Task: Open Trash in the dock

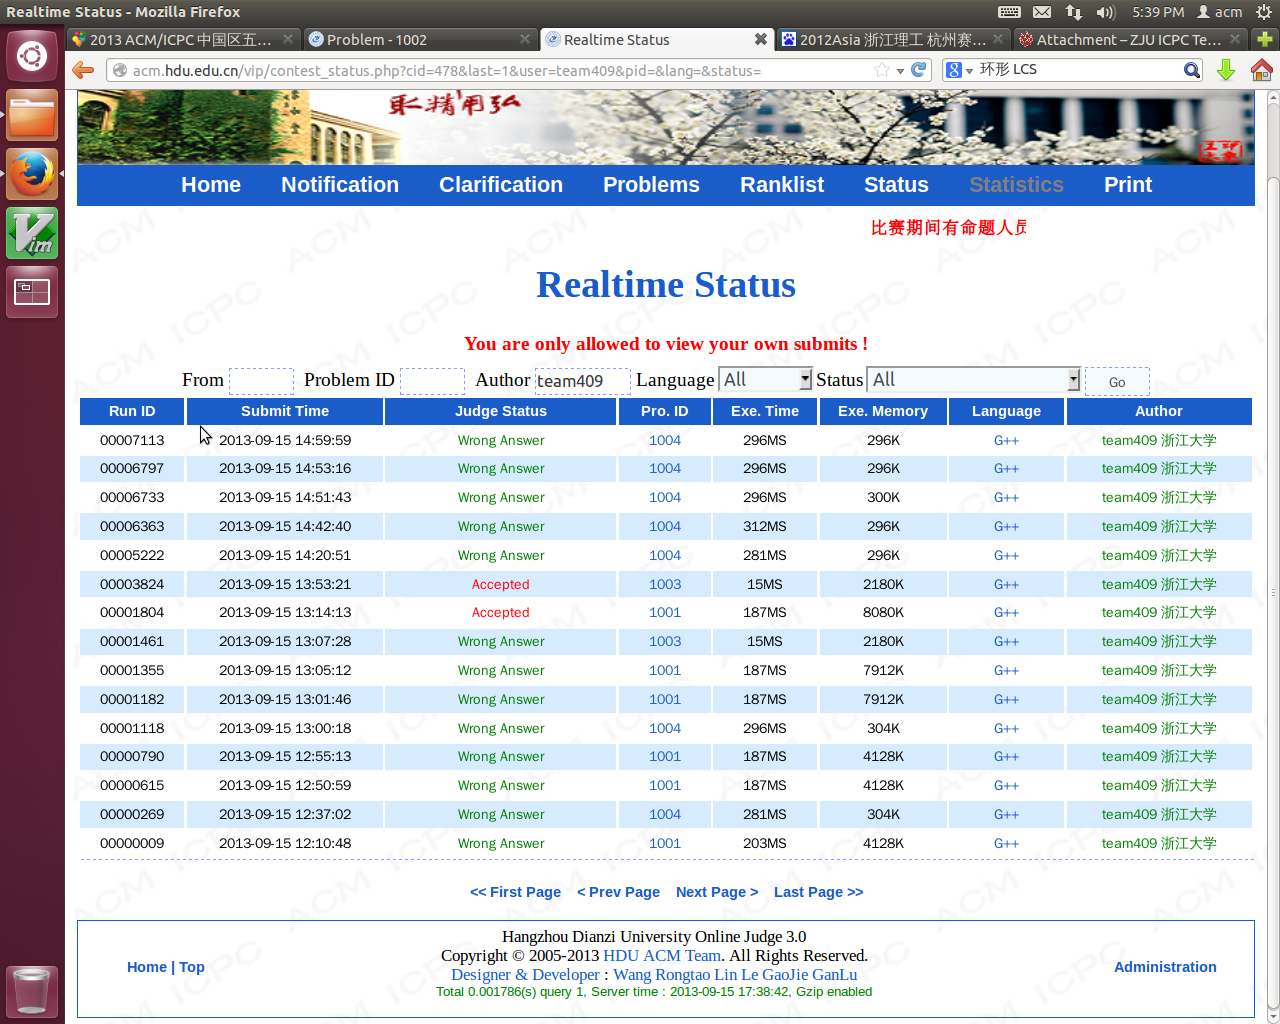Action: click(x=32, y=990)
